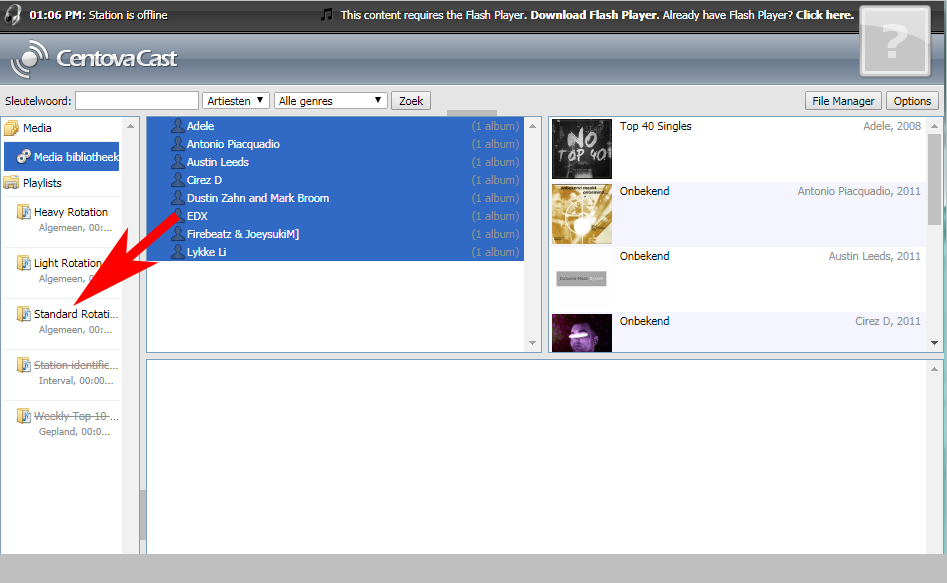
Task: Open the Artiesten search type dropdown
Action: 236,101
